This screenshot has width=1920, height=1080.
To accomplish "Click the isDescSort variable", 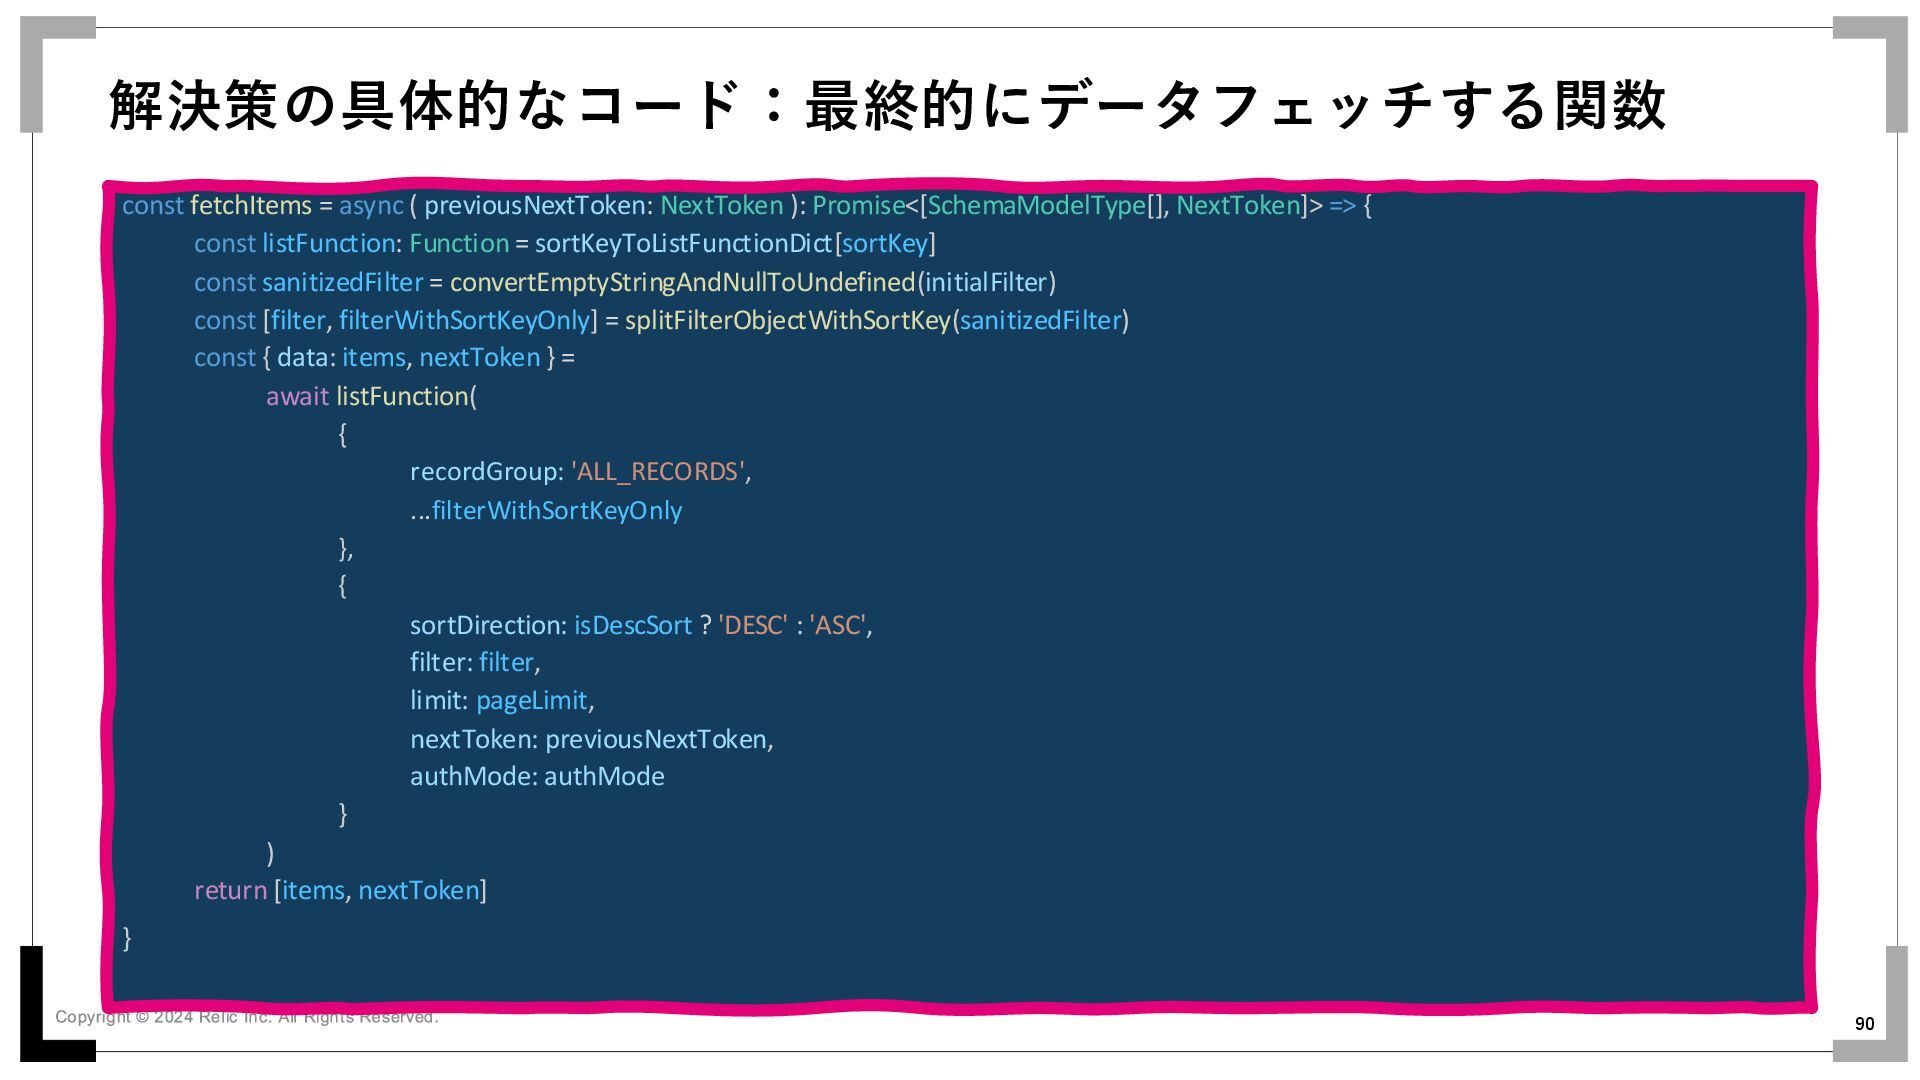I will pos(632,626).
